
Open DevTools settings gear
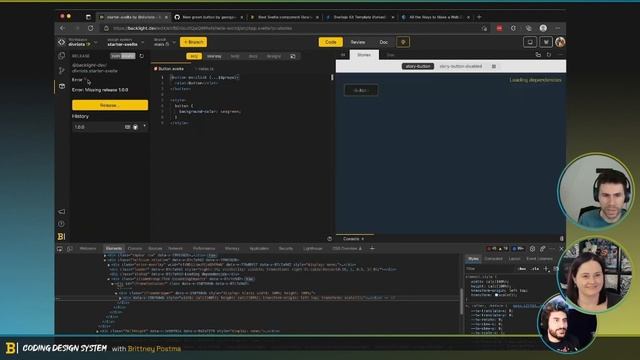tap(532, 249)
